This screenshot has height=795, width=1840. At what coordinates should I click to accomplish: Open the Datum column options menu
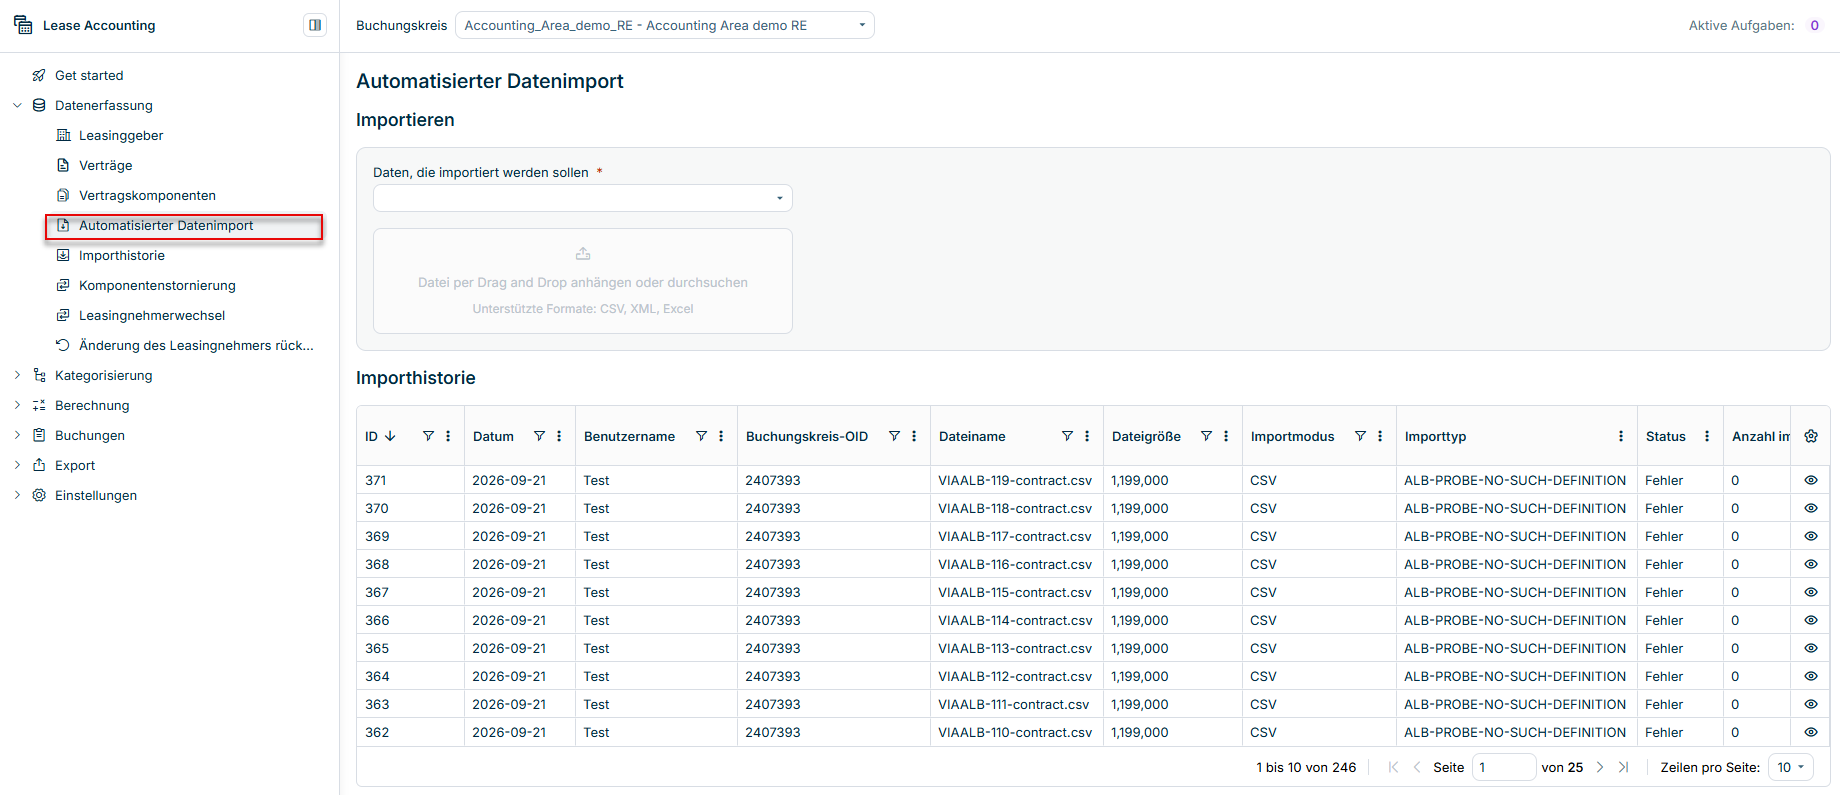click(559, 436)
